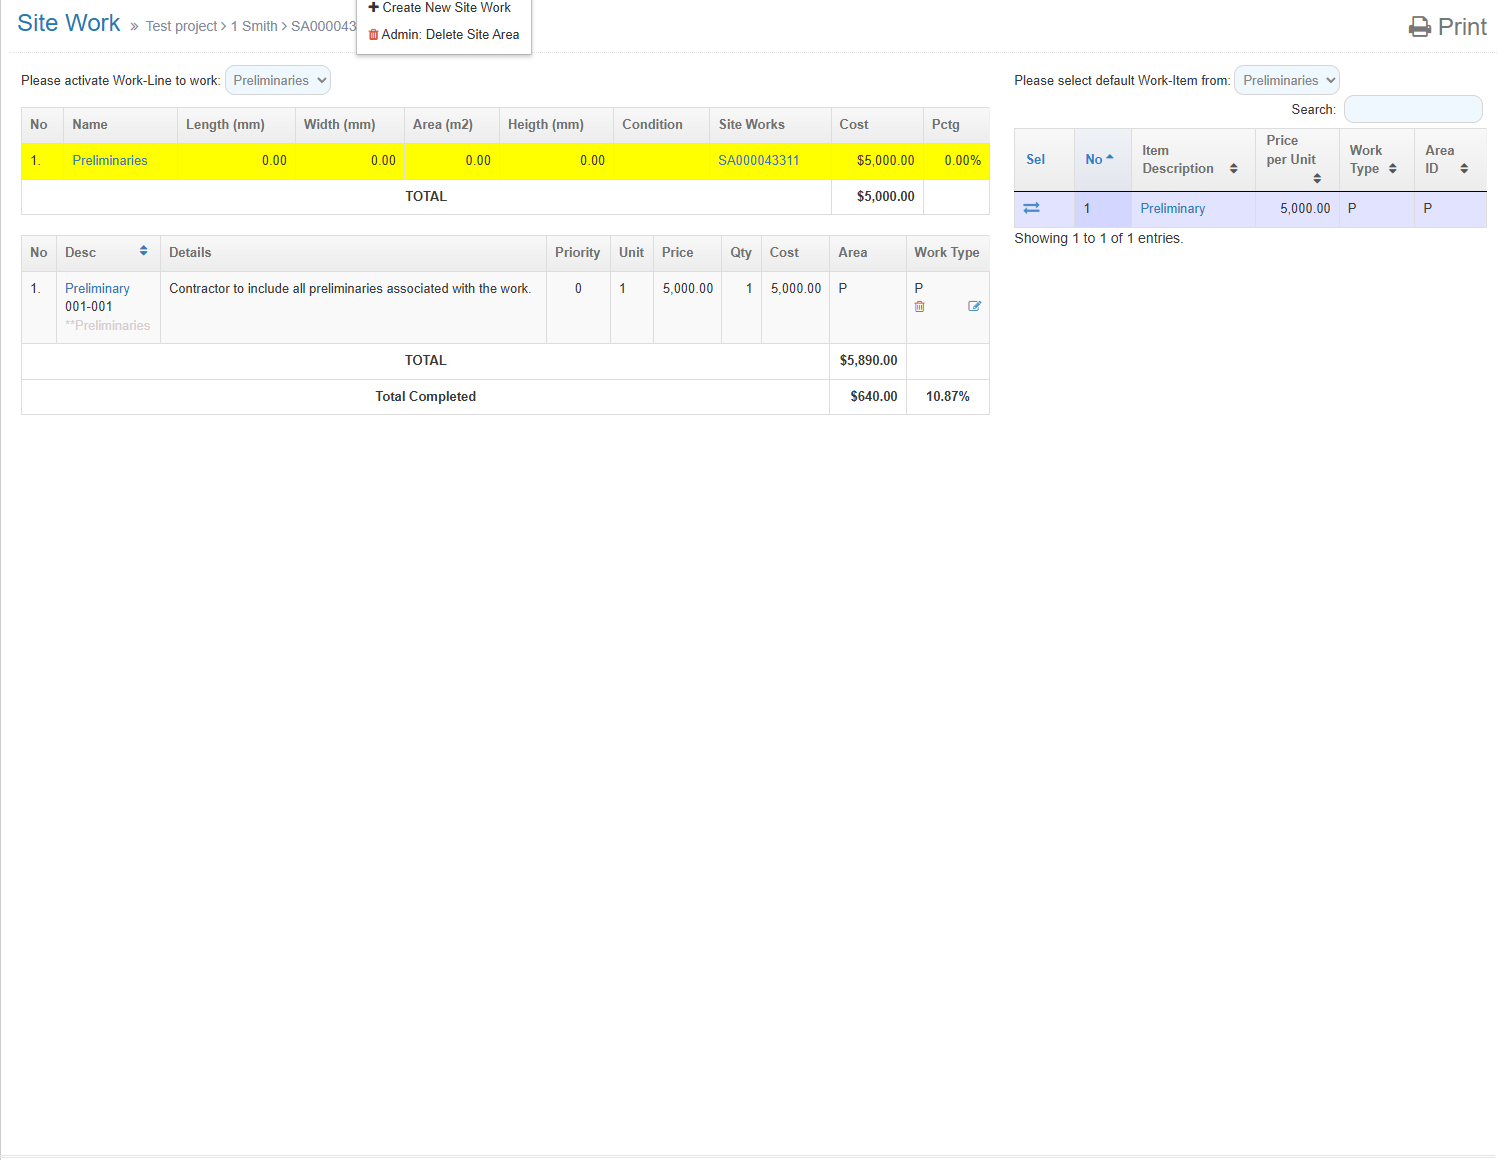Click the Test project breadcrumb
1498x1160 pixels.
click(x=181, y=26)
